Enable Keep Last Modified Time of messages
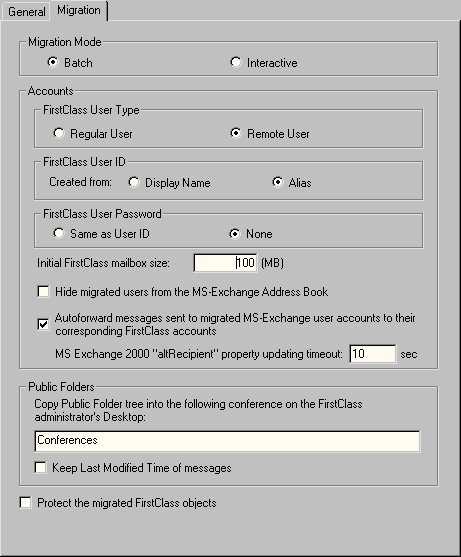 point(40,467)
